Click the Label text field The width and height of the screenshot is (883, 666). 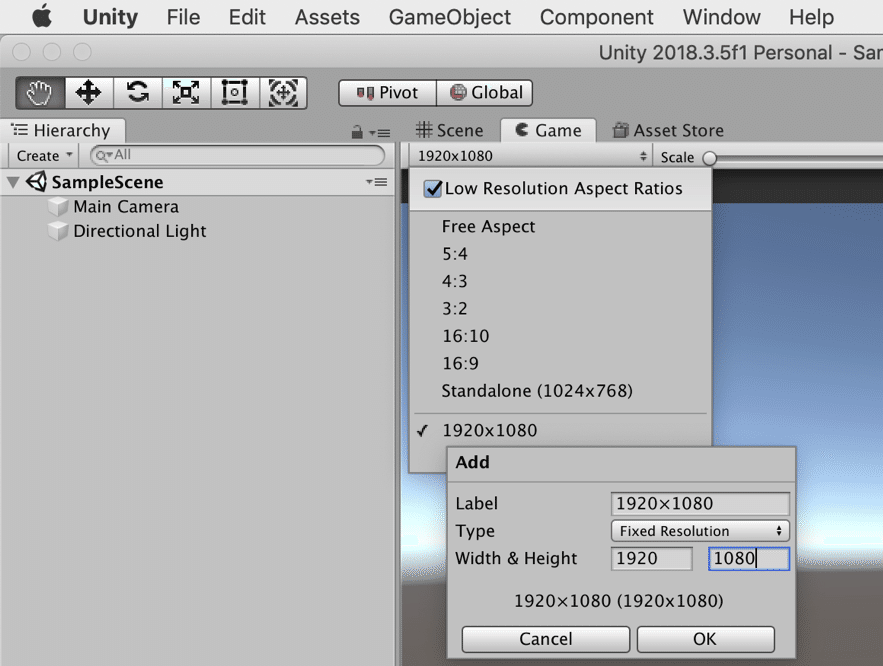click(700, 503)
